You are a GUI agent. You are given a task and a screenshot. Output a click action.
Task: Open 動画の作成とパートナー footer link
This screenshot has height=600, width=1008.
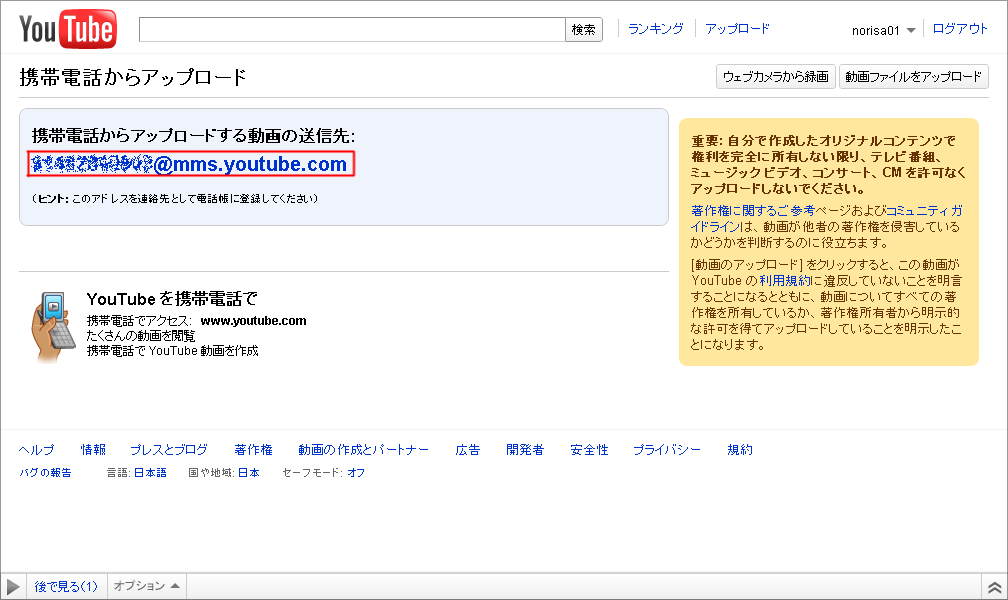(x=363, y=450)
